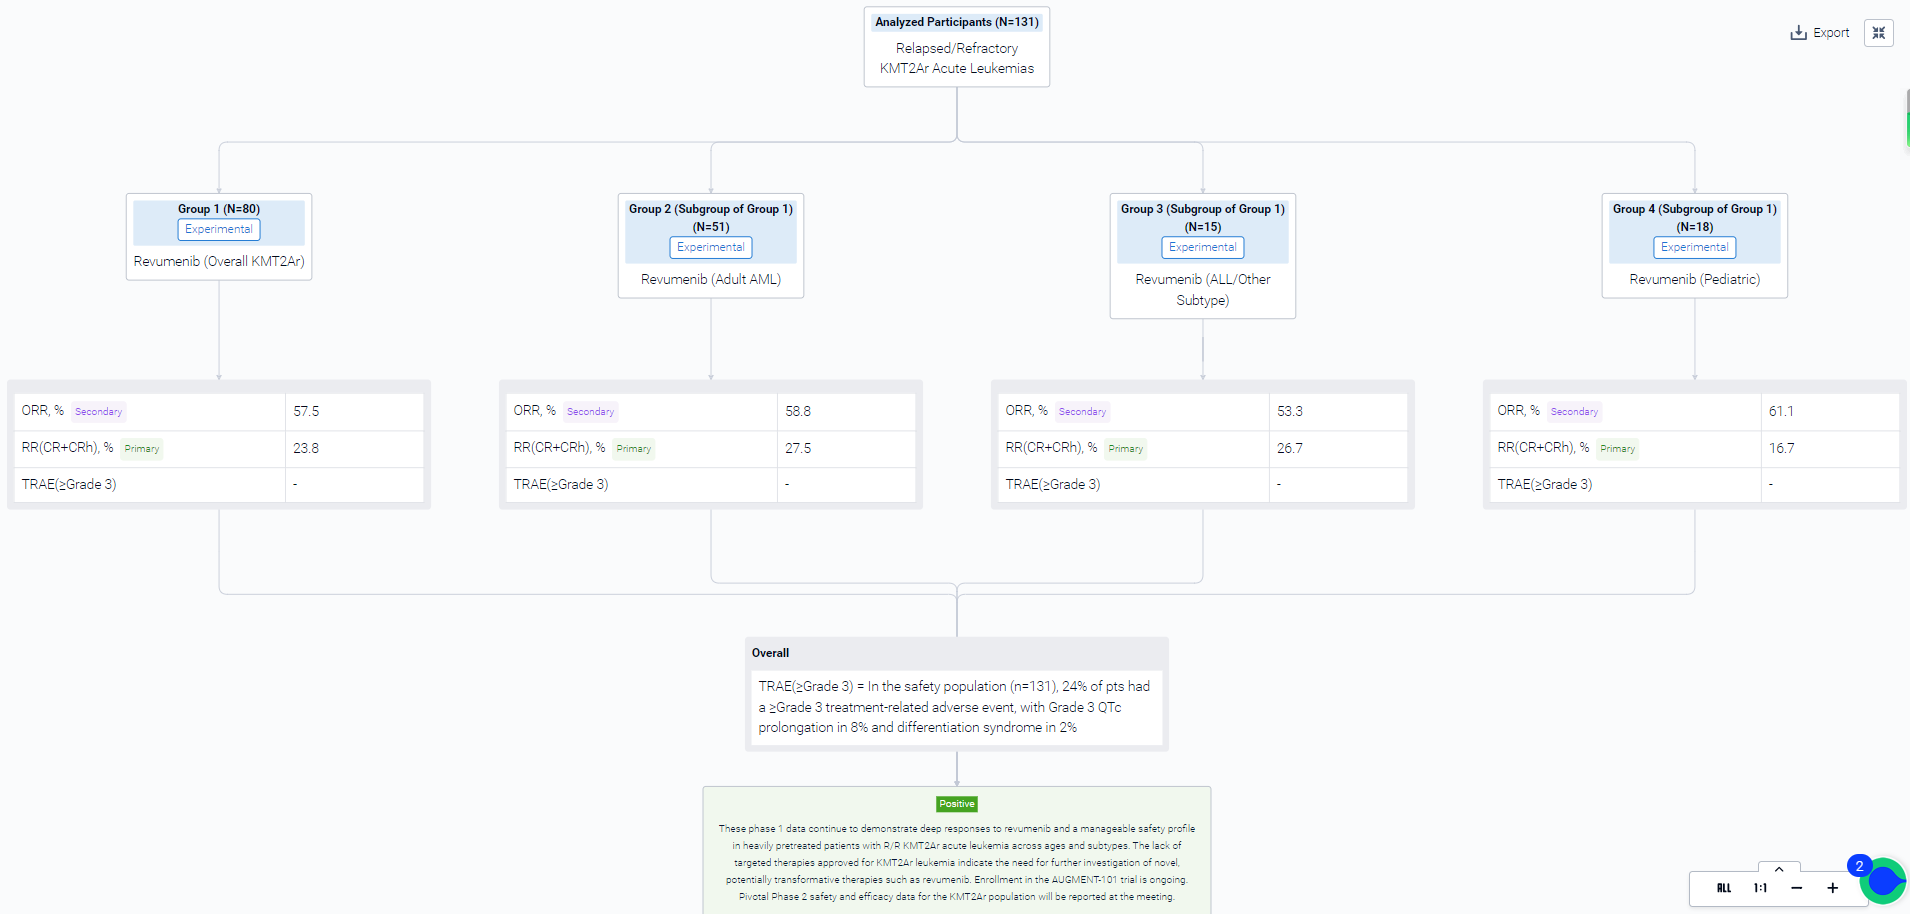Reset zoom to 1:1 scale
This screenshot has width=1910, height=914.
(x=1760, y=888)
